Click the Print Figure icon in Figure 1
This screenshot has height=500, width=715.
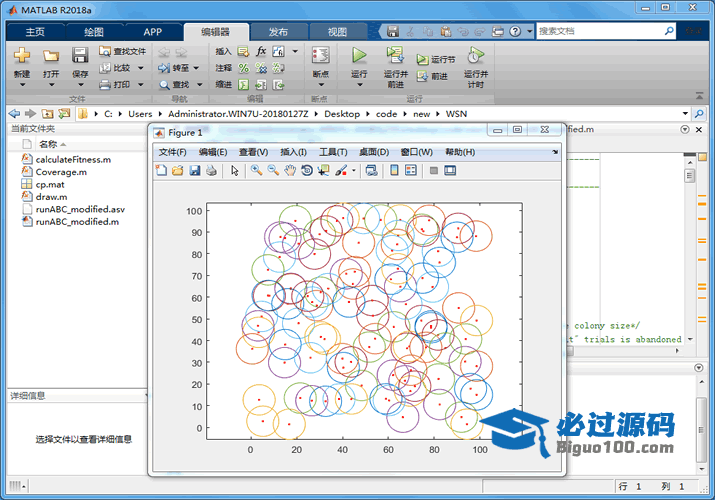[211, 170]
